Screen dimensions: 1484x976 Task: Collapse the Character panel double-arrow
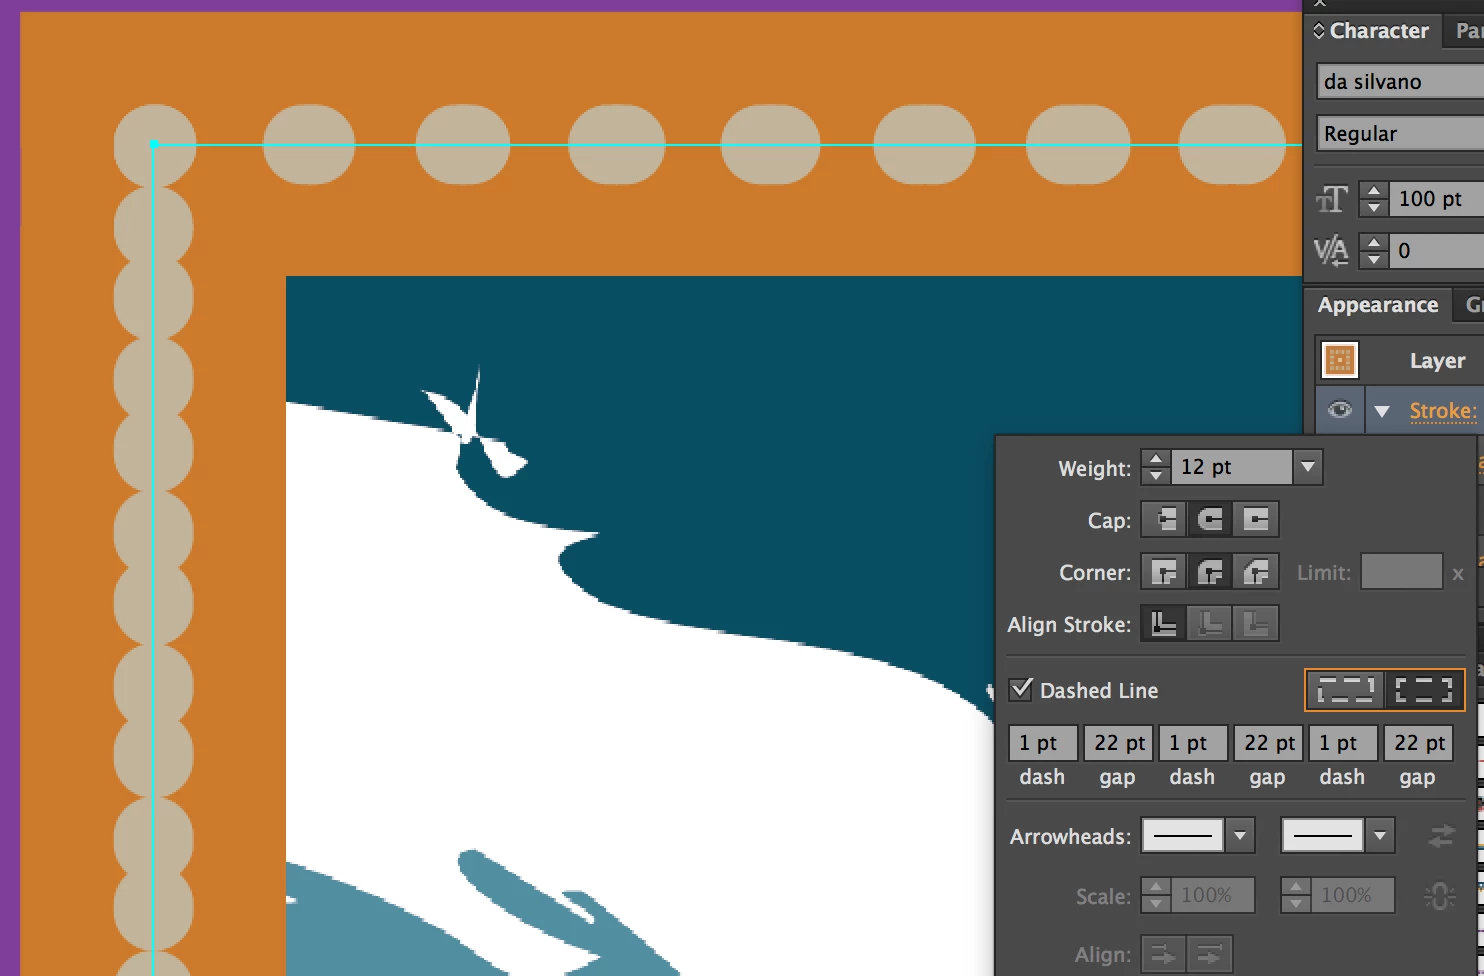pyautogui.click(x=1319, y=31)
